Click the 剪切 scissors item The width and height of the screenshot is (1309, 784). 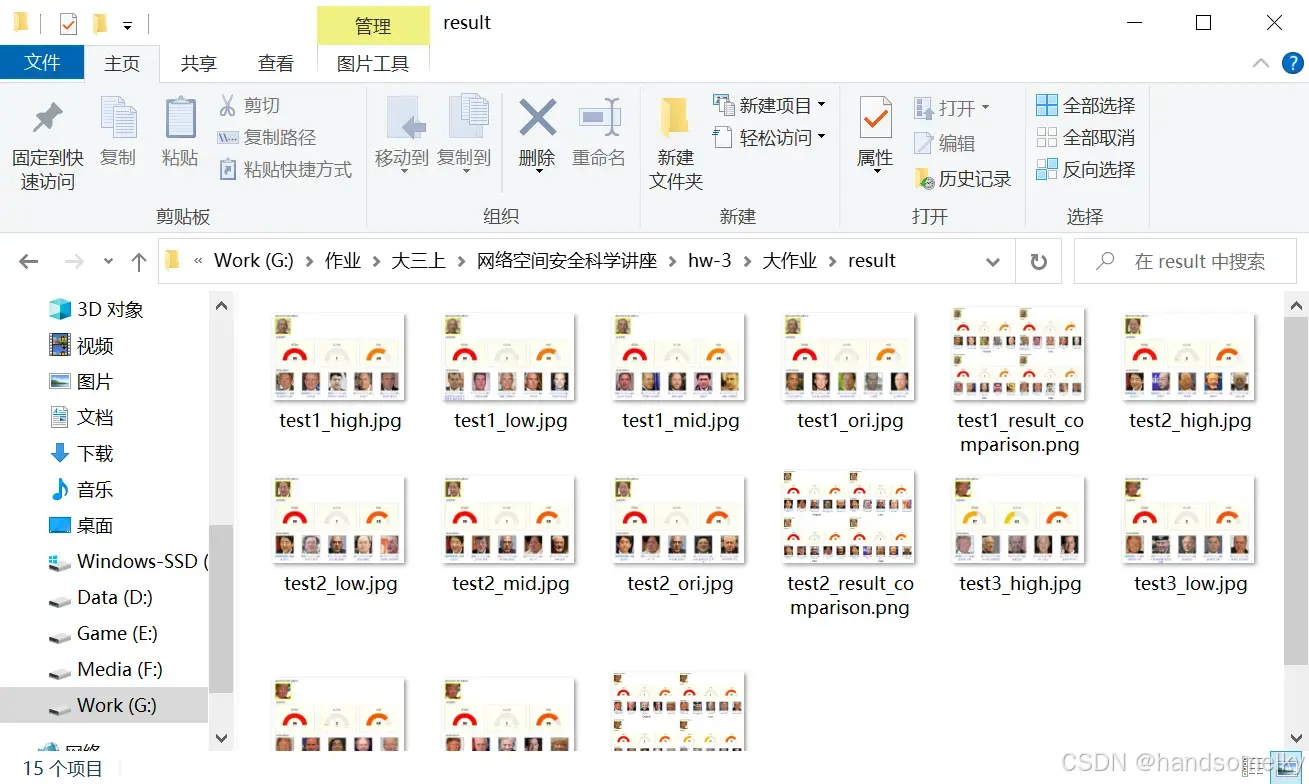point(249,105)
